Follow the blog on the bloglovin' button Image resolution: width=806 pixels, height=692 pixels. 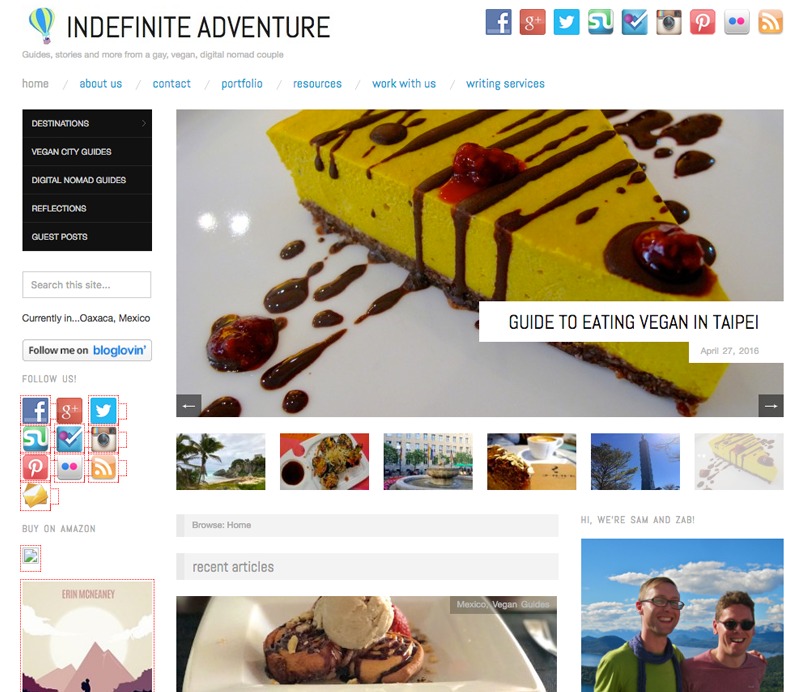point(87,350)
